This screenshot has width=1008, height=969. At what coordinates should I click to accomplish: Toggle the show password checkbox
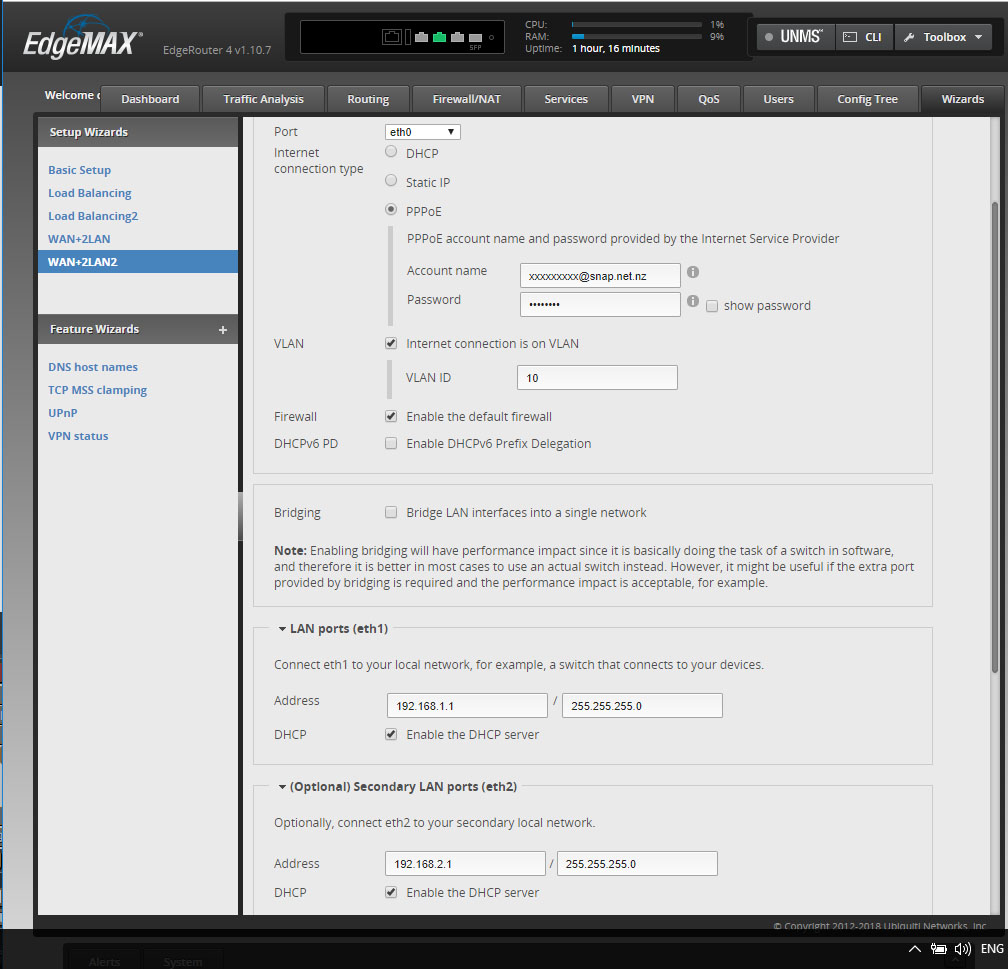coord(712,306)
